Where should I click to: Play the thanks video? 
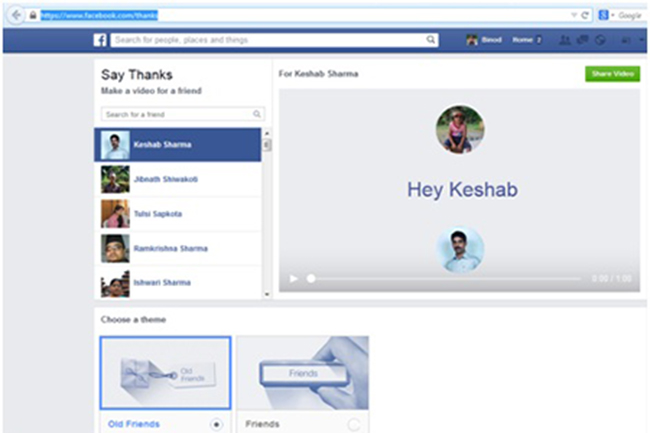(293, 278)
